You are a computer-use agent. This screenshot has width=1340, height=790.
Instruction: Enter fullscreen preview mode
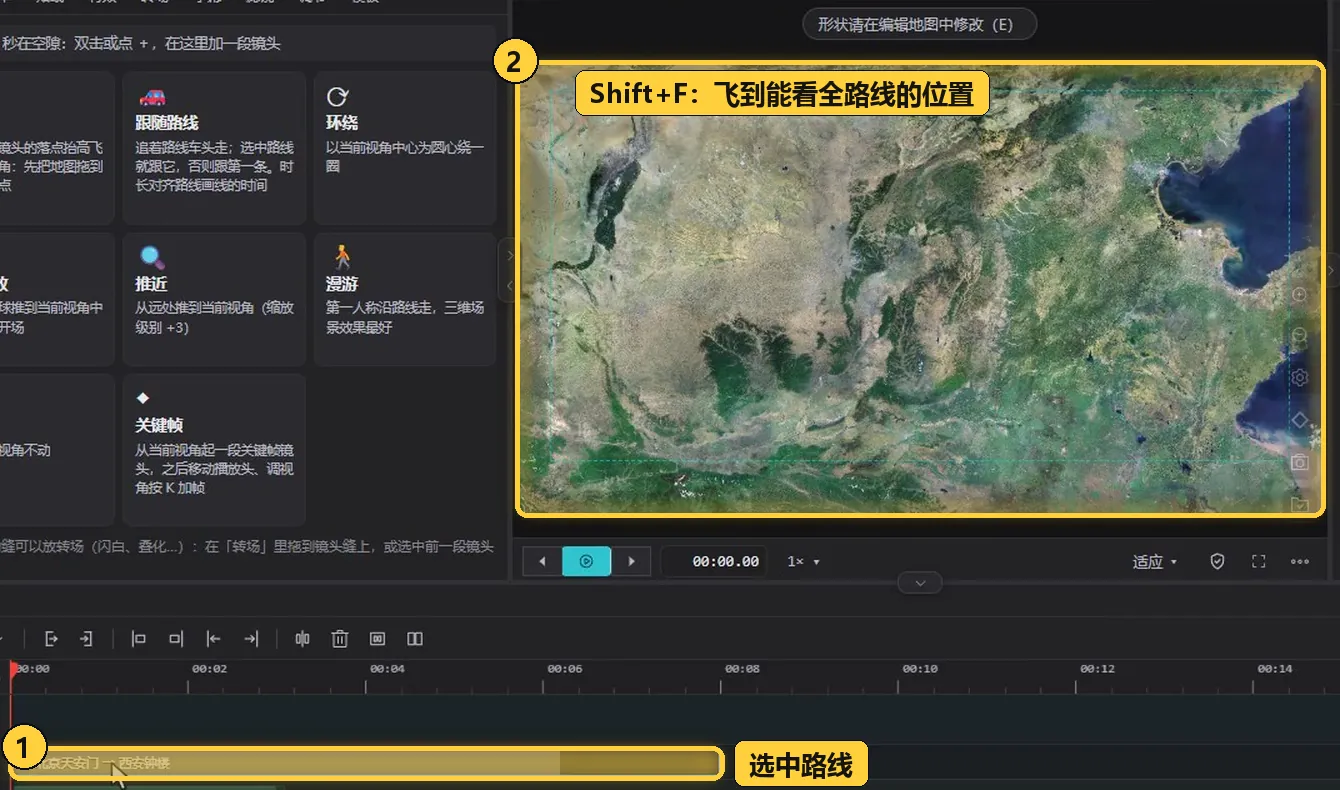click(1259, 562)
